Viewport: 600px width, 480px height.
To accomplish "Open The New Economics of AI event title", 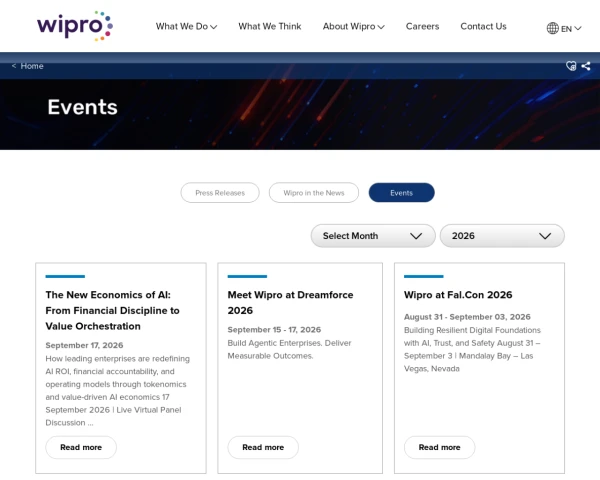I will [112, 310].
